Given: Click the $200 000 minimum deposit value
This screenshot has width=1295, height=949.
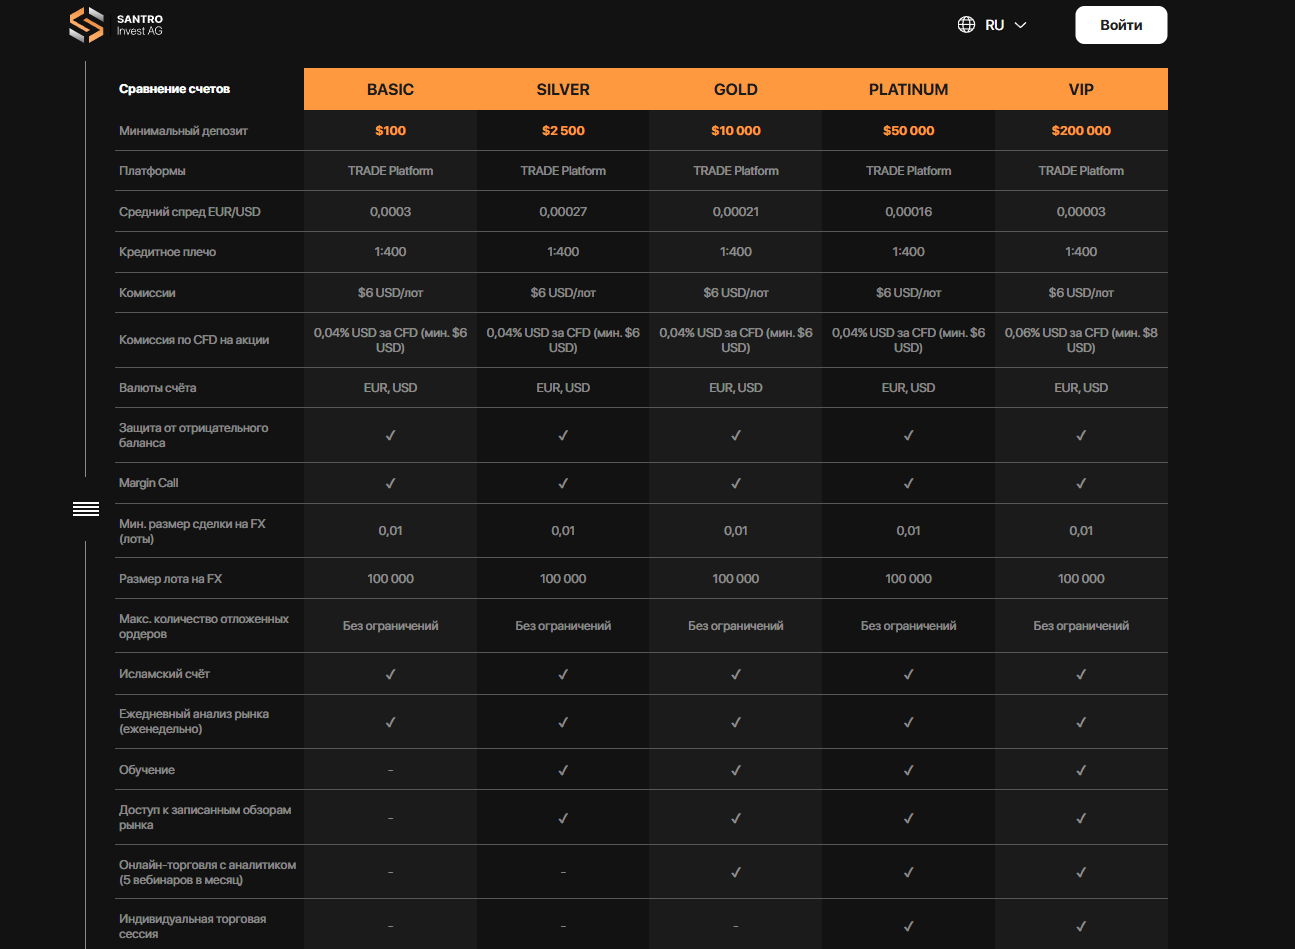Looking at the screenshot, I should [x=1080, y=130].
